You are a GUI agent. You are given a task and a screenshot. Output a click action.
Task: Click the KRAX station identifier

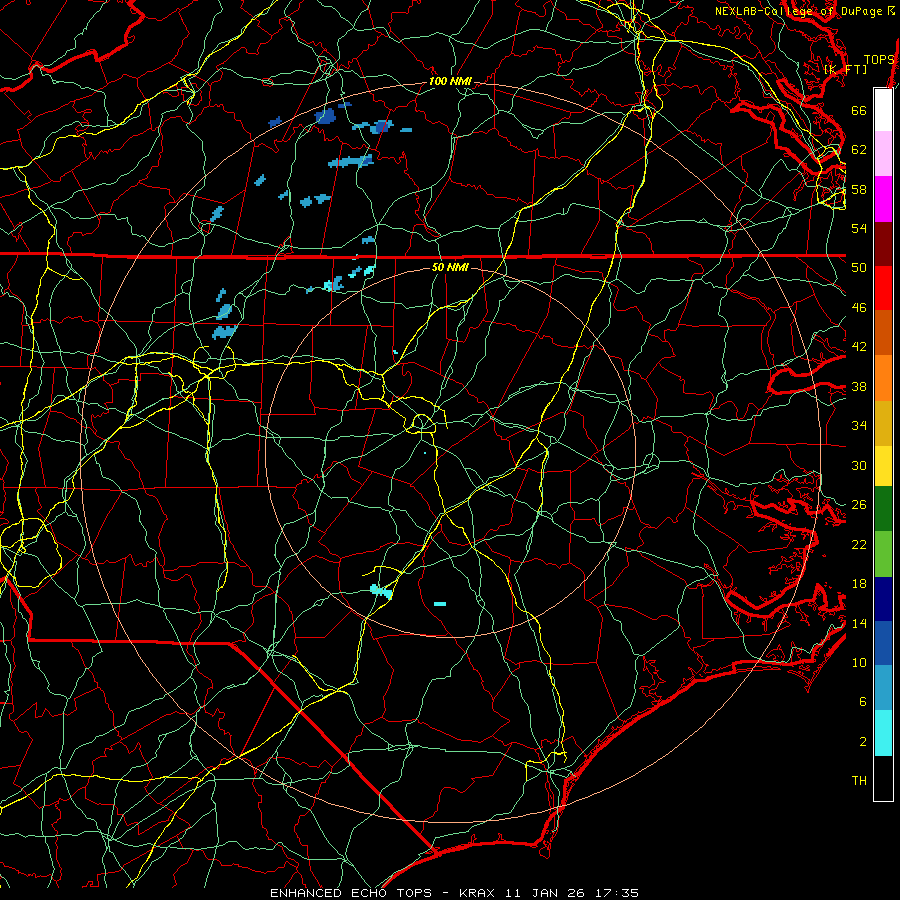tap(479, 893)
